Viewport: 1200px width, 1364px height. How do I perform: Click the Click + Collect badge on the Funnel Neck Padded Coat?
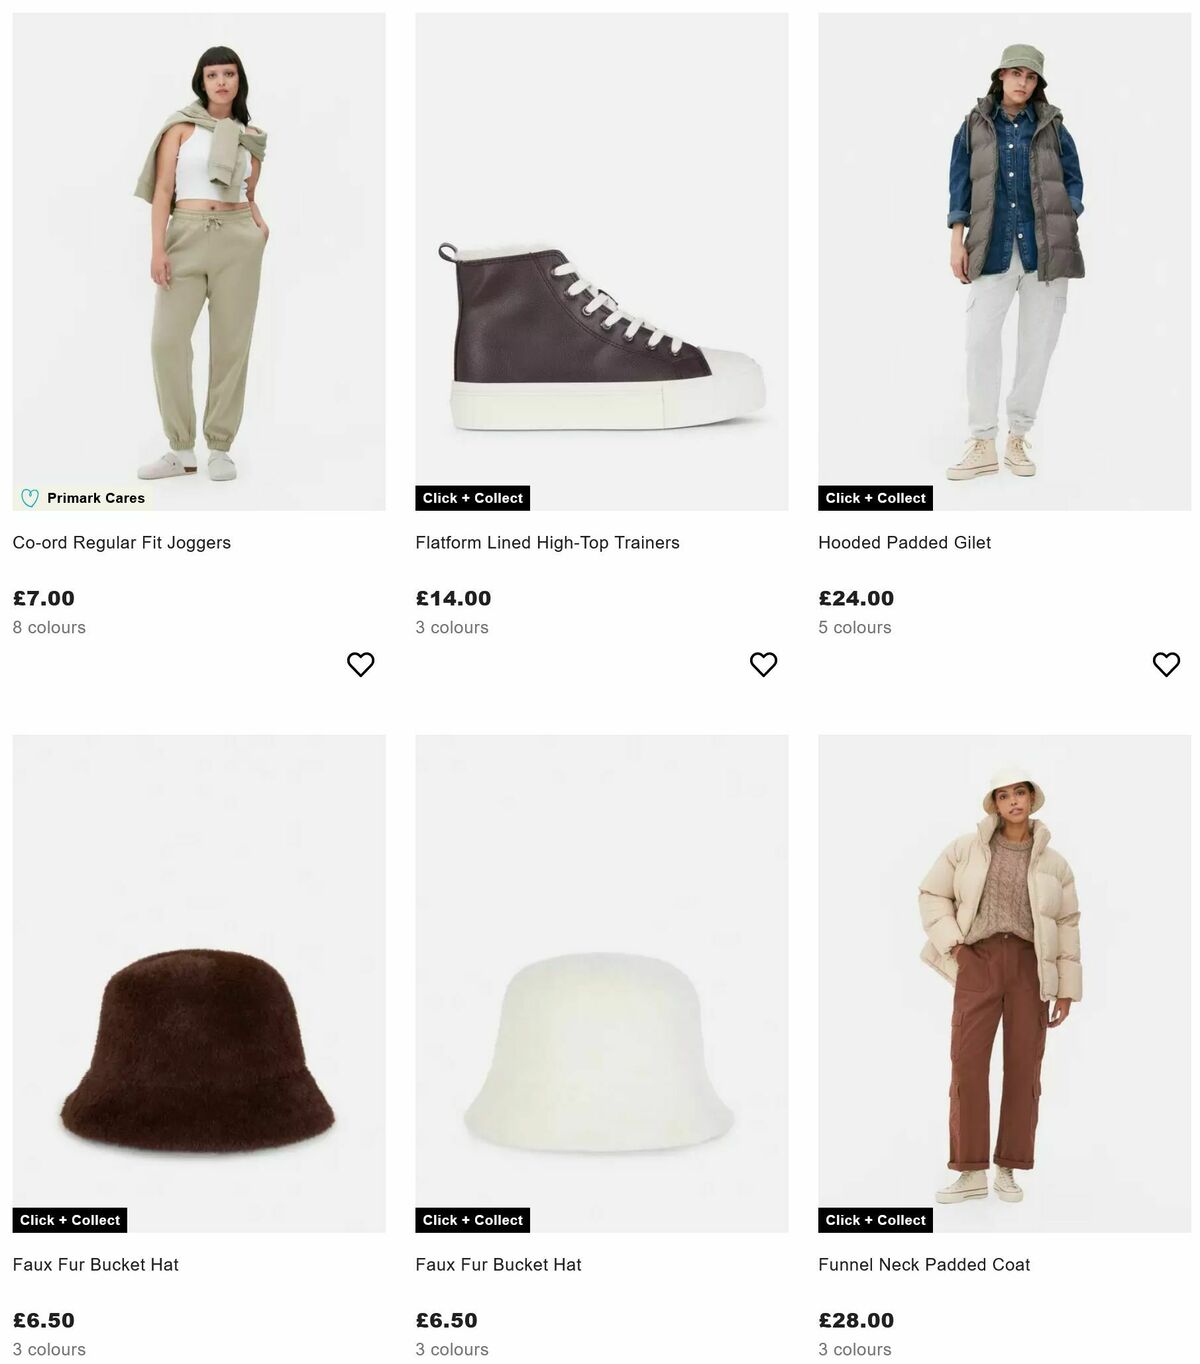click(x=875, y=1219)
